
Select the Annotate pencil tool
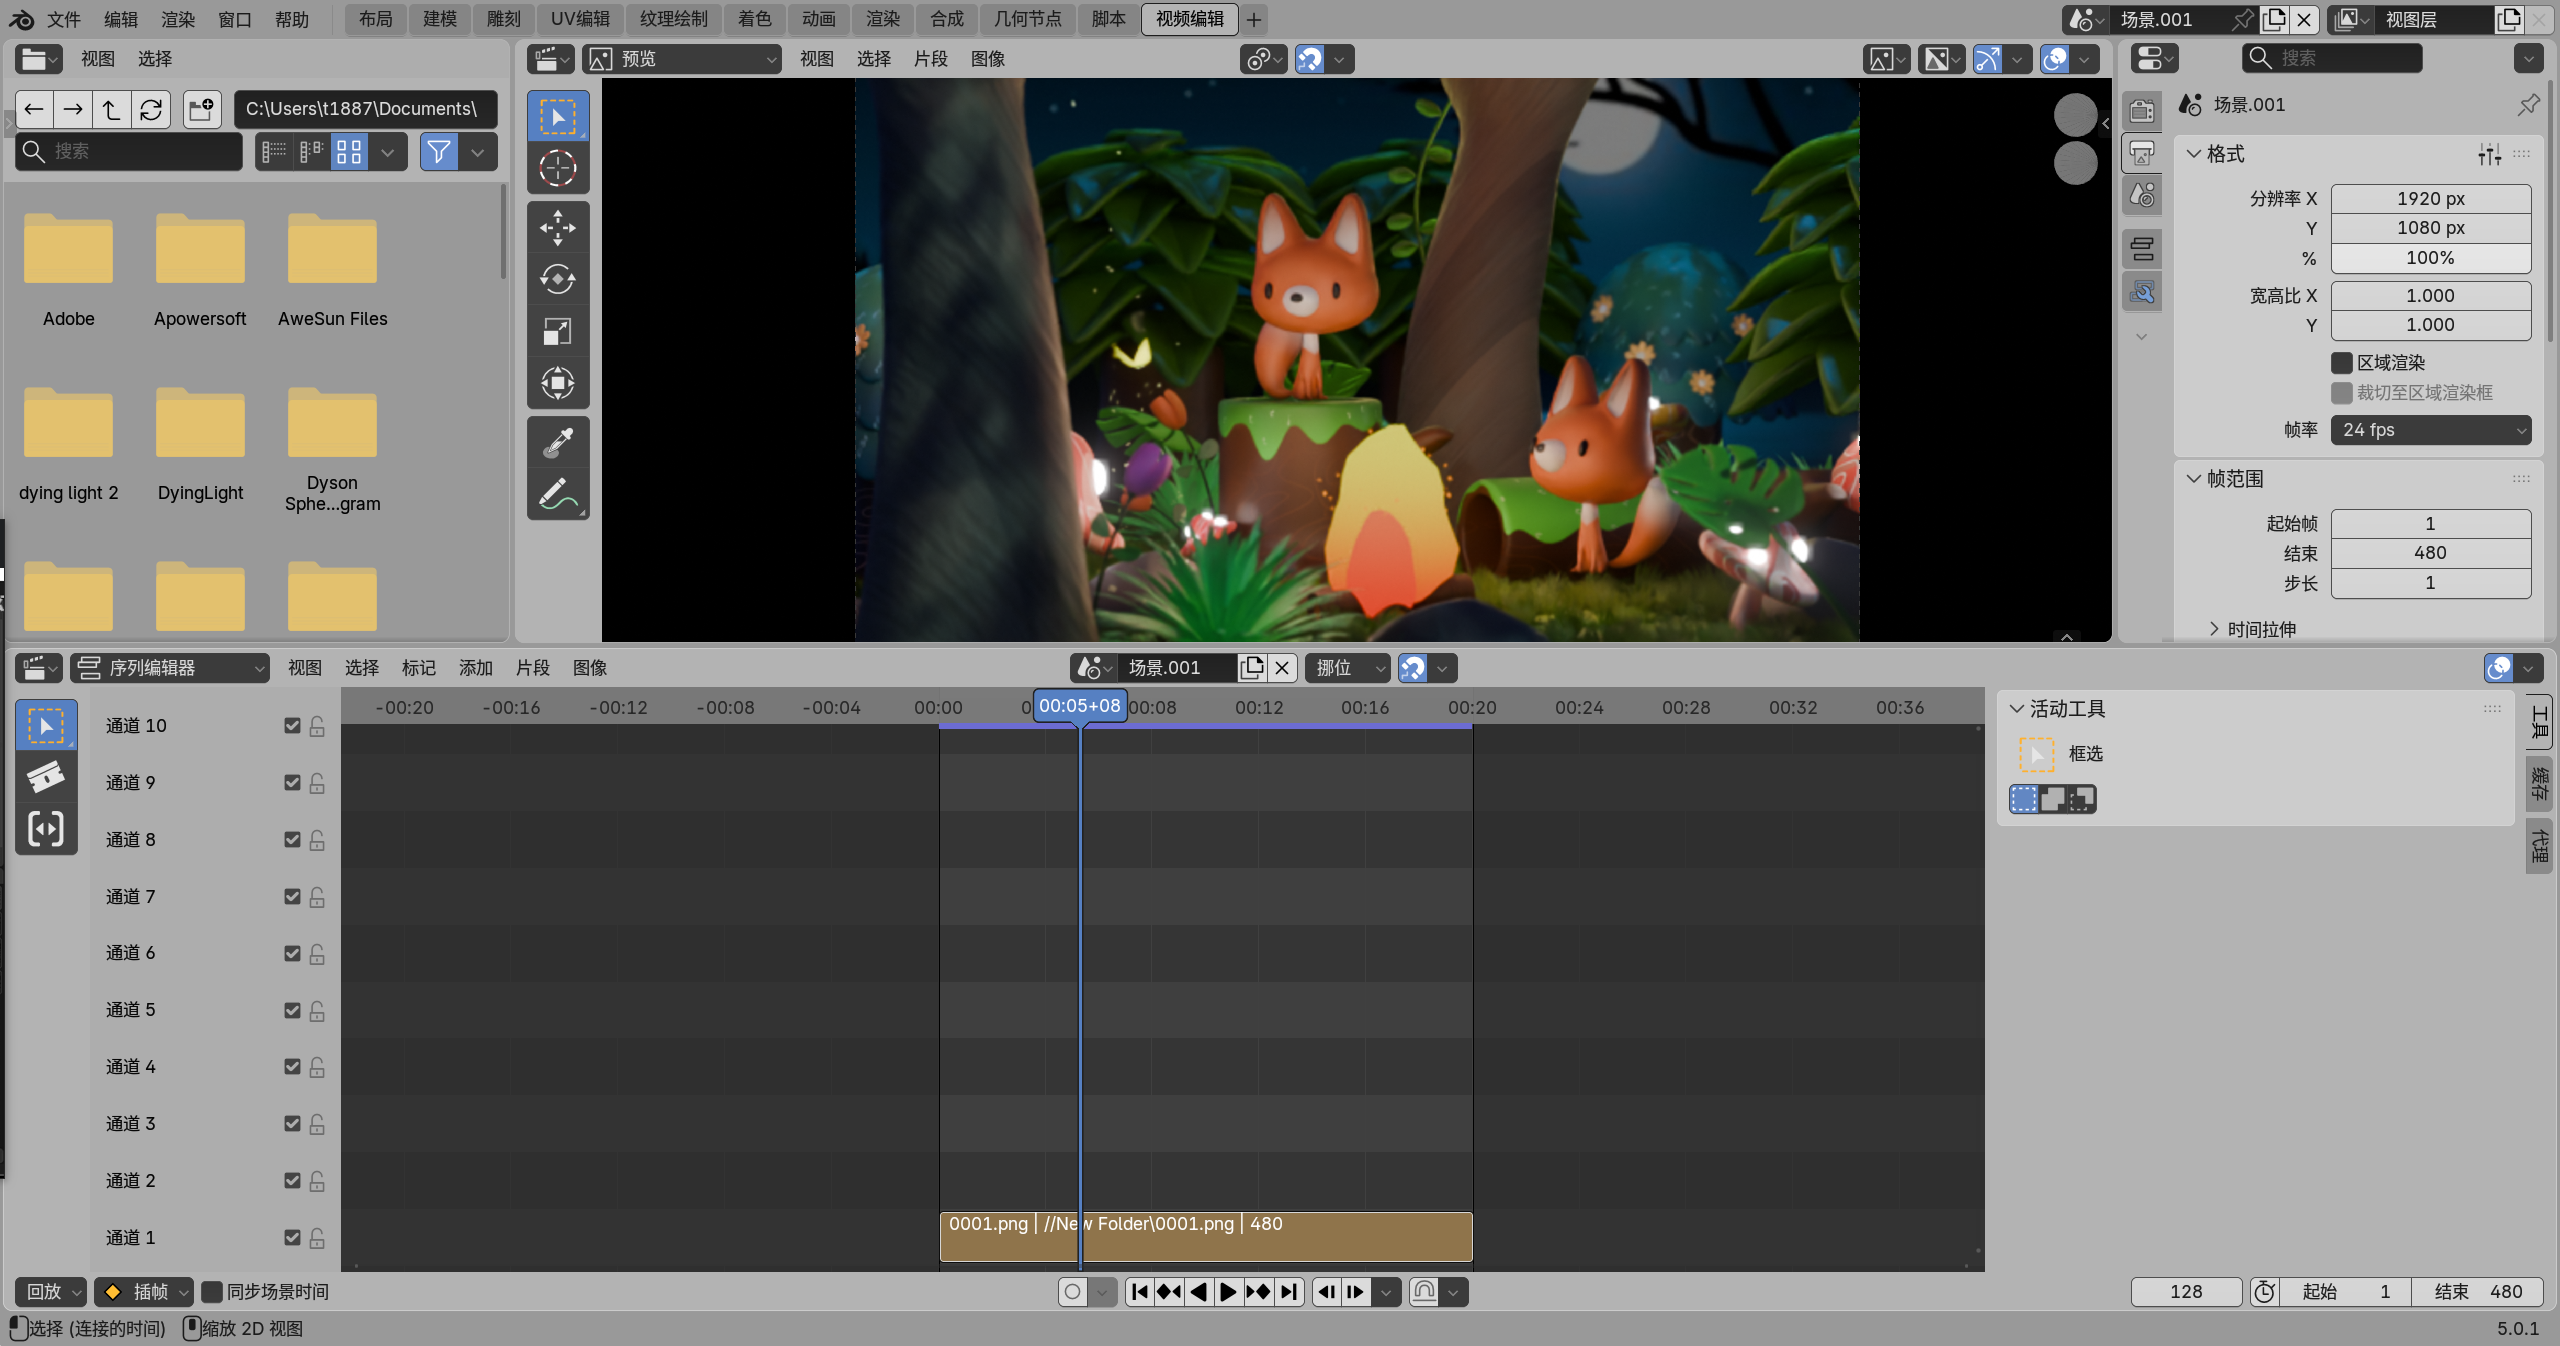[557, 494]
